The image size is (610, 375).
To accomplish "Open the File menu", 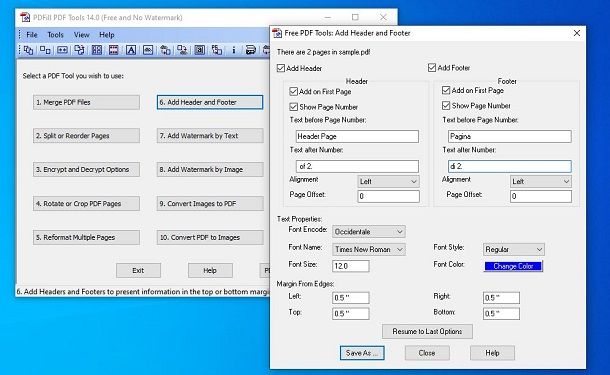I will [32, 35].
